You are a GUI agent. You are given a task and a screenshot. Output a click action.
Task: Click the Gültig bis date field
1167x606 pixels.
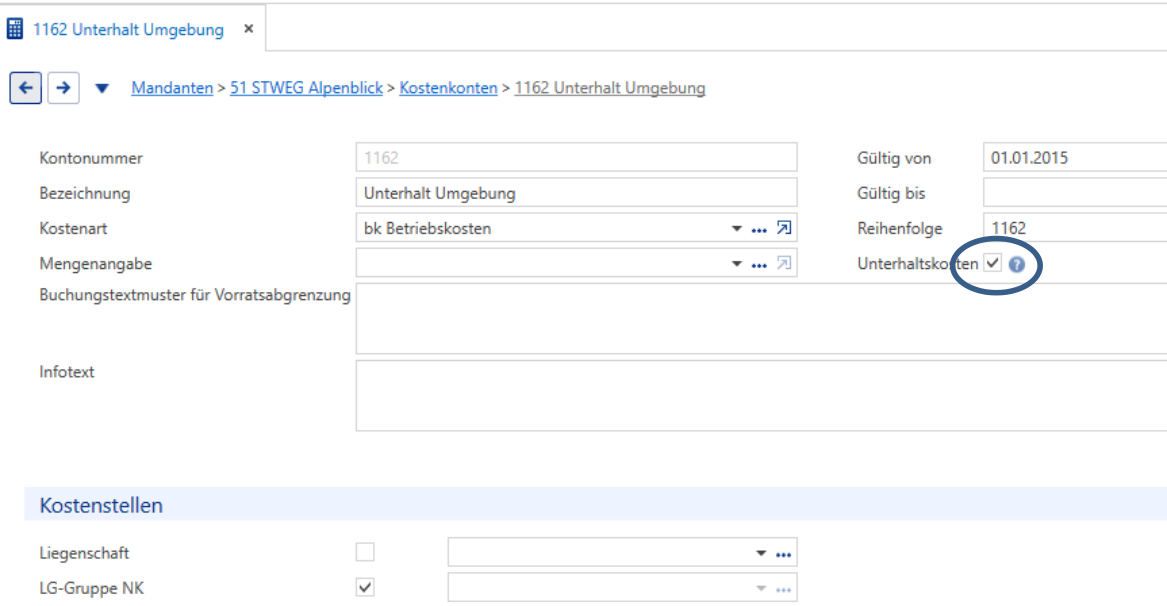[1075, 193]
